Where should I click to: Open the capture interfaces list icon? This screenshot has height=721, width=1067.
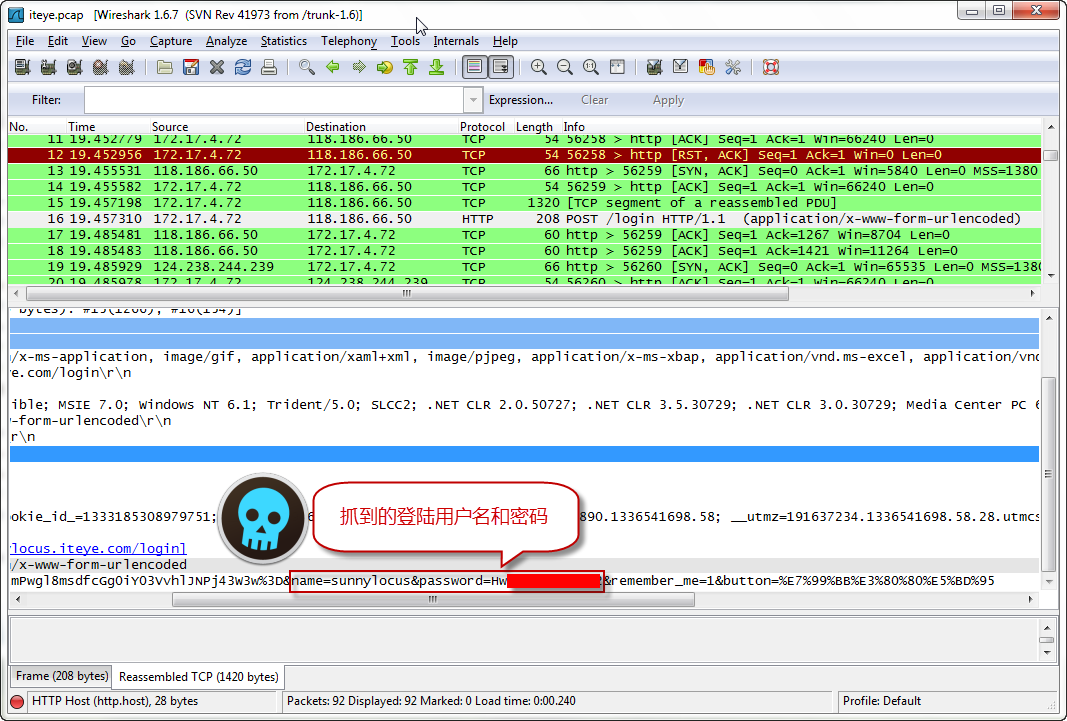[22, 67]
